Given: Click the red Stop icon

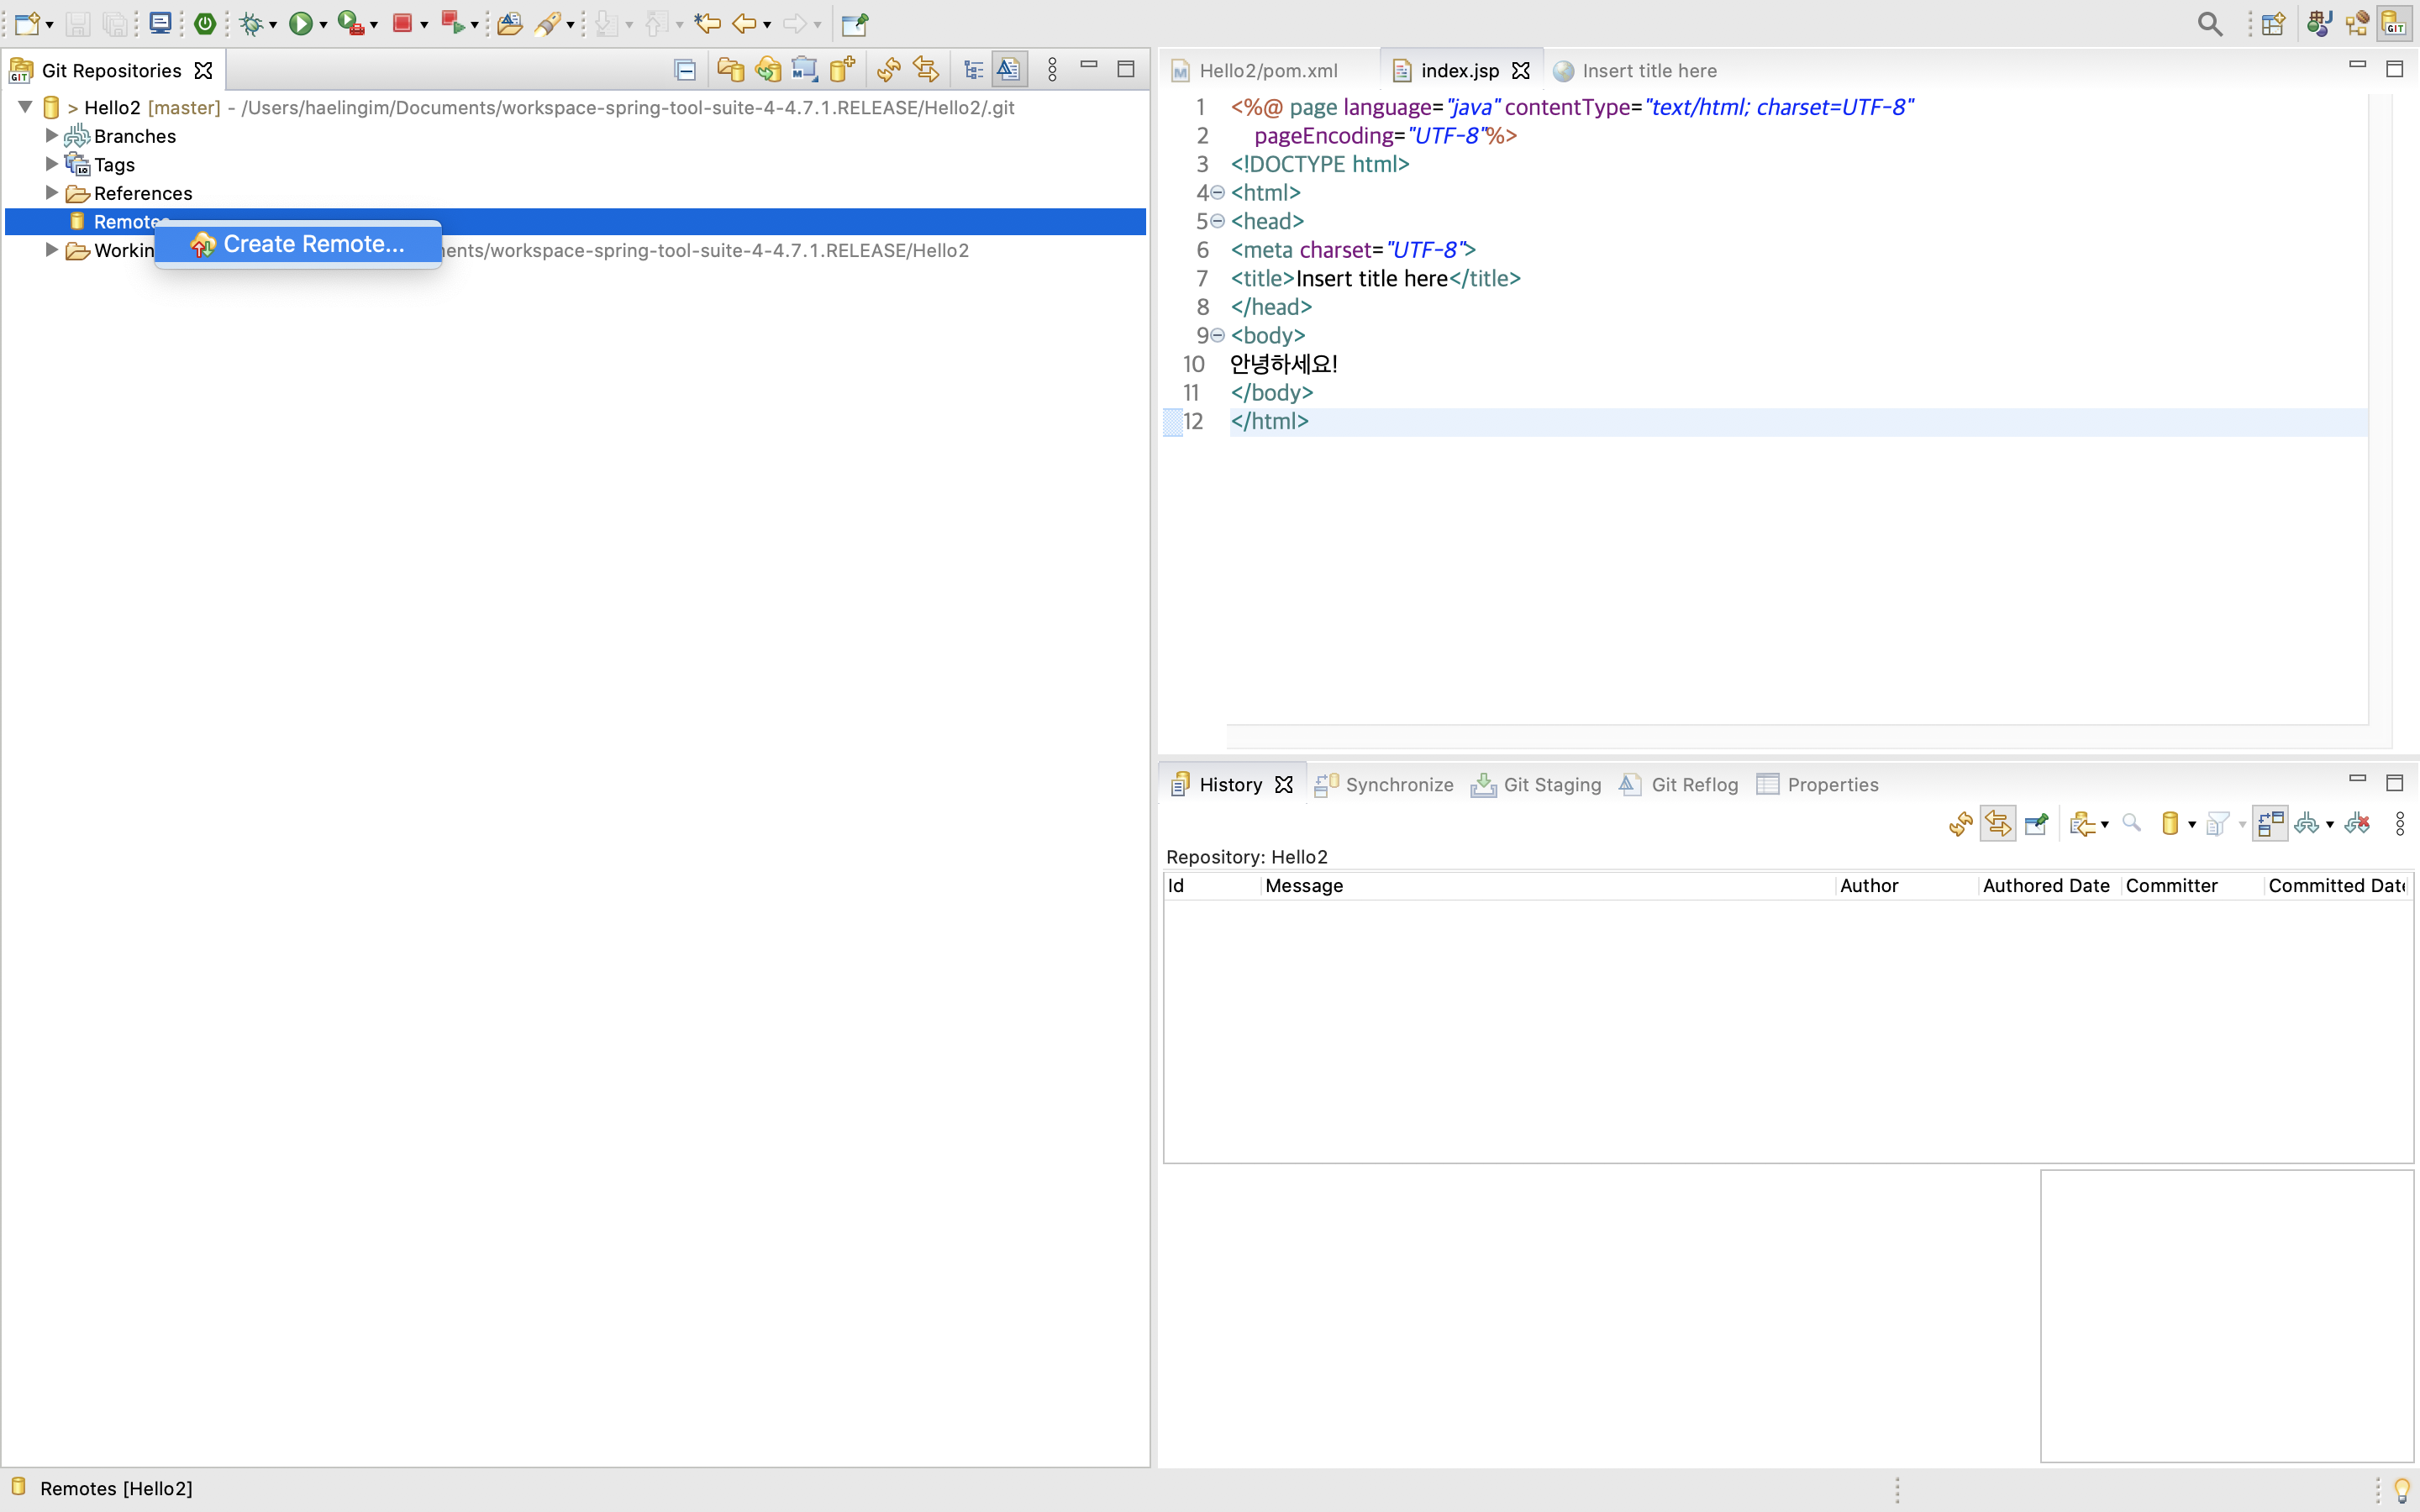Looking at the screenshot, I should click(402, 23).
